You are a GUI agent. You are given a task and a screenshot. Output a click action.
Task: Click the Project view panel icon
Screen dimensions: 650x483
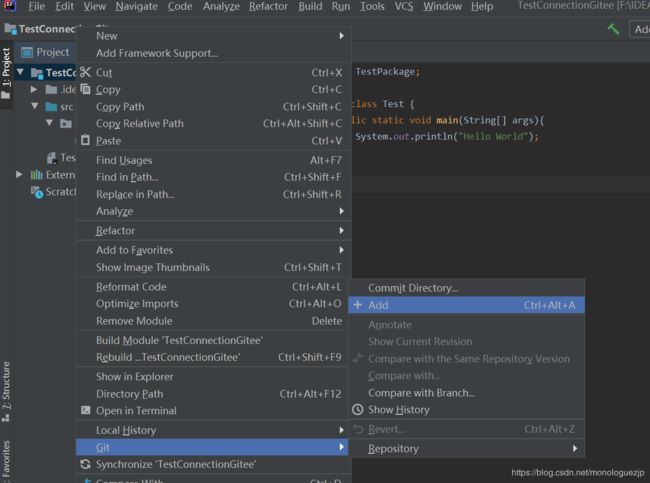(27, 52)
